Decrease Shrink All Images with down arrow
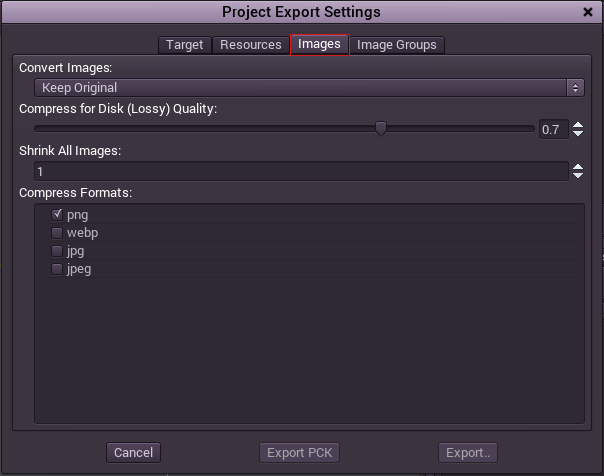Screen dimensions: 604x476 coord(577,176)
